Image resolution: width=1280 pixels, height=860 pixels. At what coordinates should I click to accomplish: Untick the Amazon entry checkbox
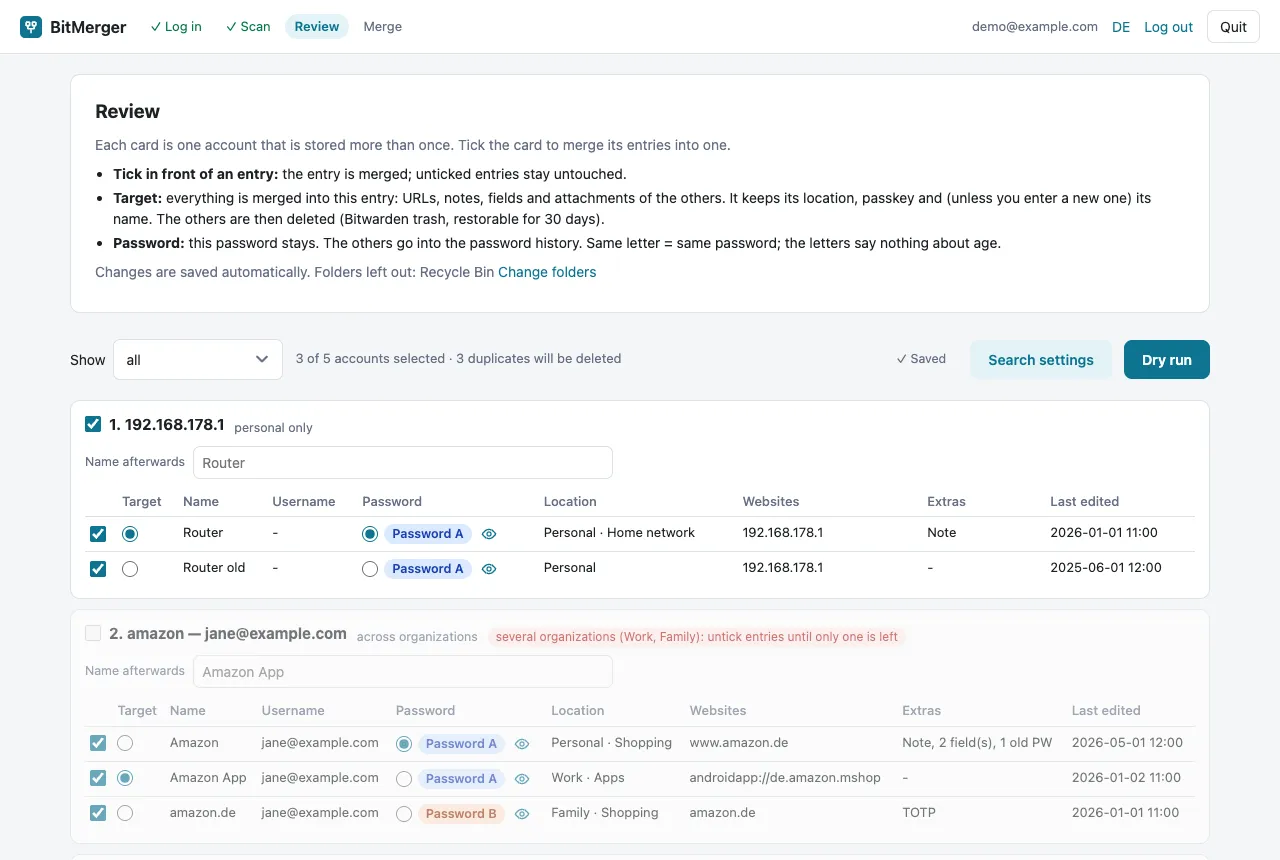[98, 743]
